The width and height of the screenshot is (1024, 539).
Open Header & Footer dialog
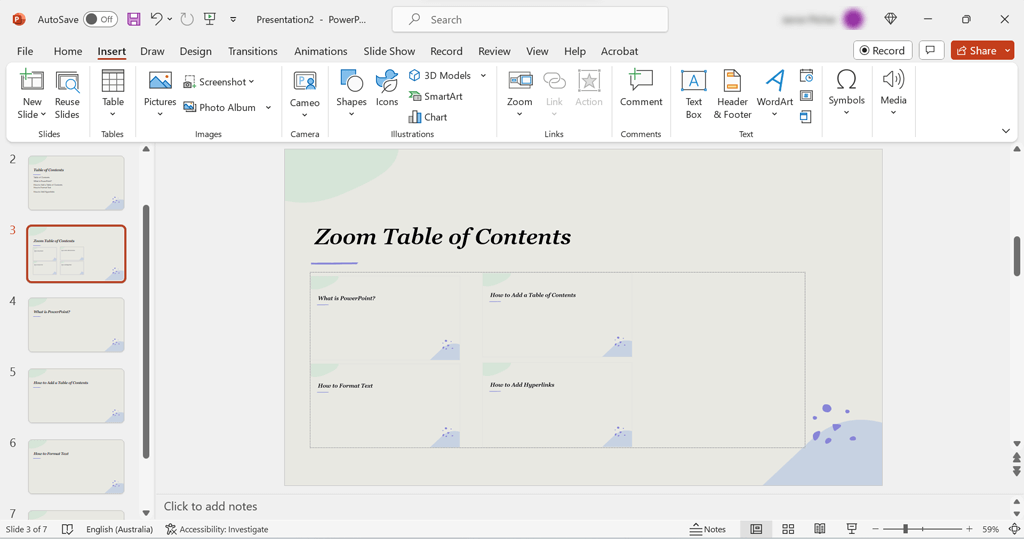pyautogui.click(x=732, y=94)
